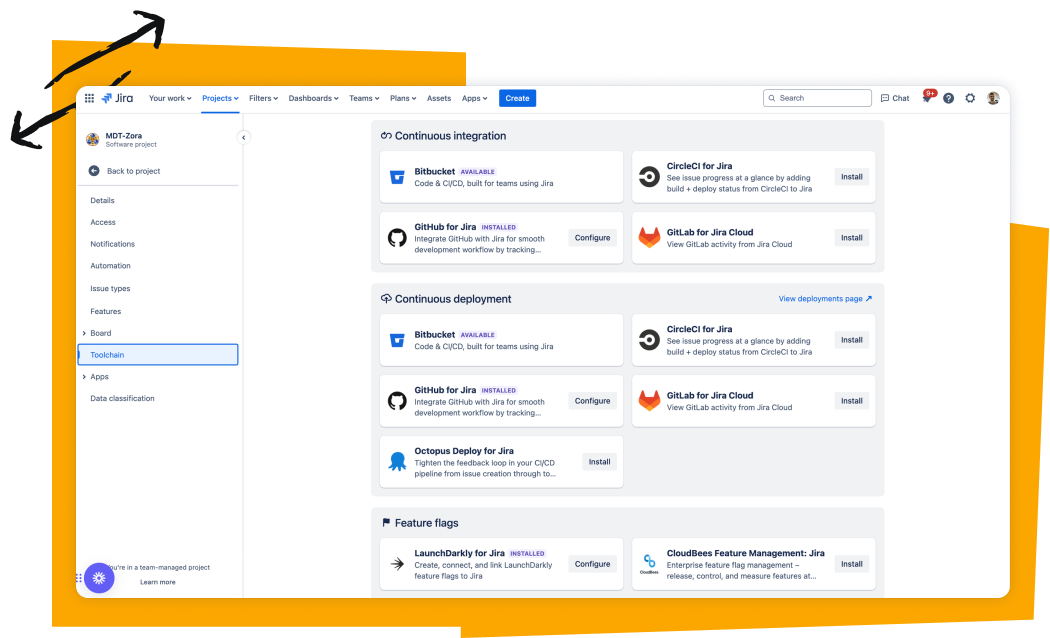Open the Teams dropdown
The image size is (1050, 638).
364,98
